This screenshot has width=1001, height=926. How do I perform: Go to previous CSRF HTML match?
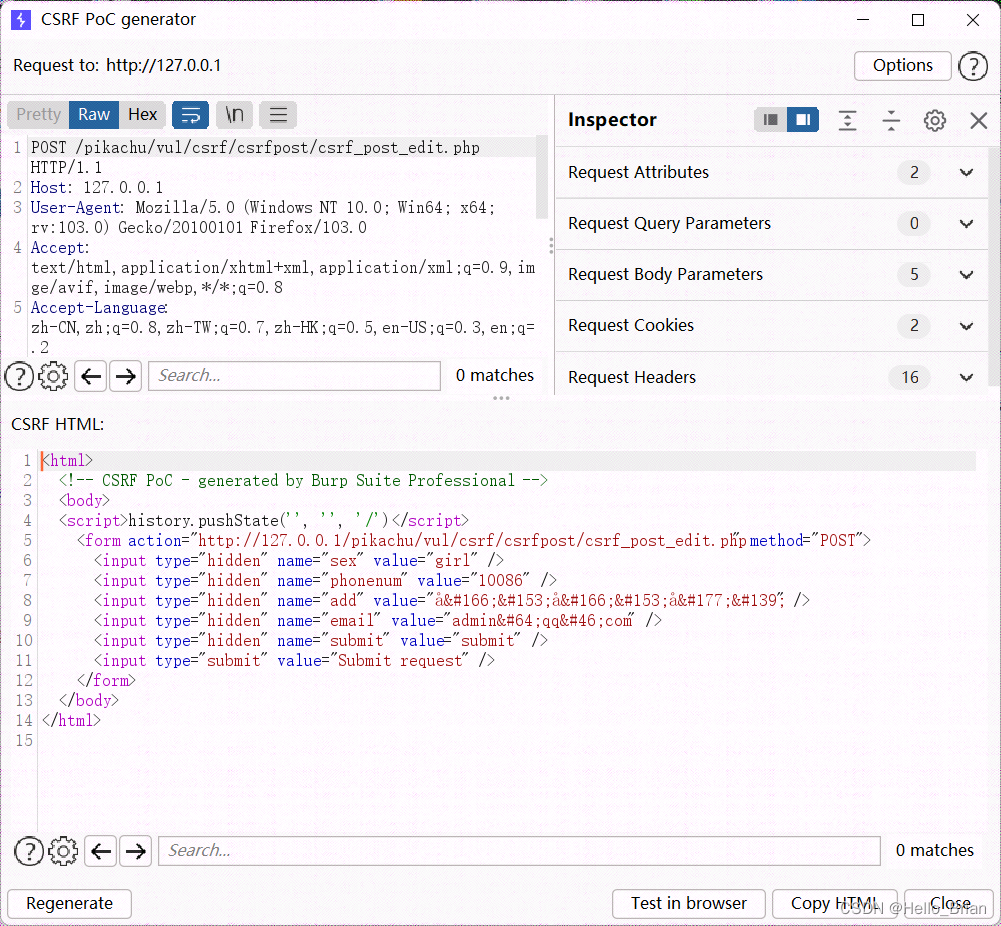click(x=101, y=851)
